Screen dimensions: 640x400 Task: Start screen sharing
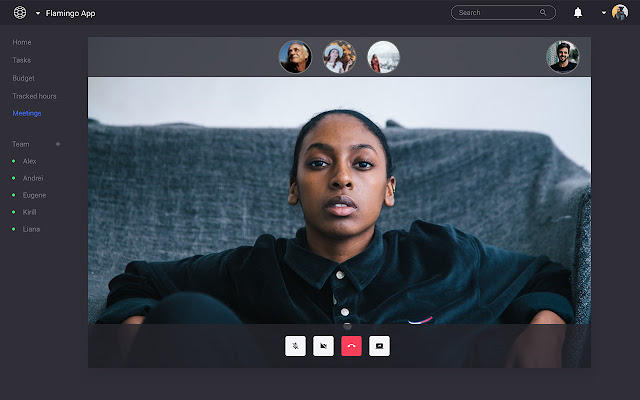tap(380, 346)
